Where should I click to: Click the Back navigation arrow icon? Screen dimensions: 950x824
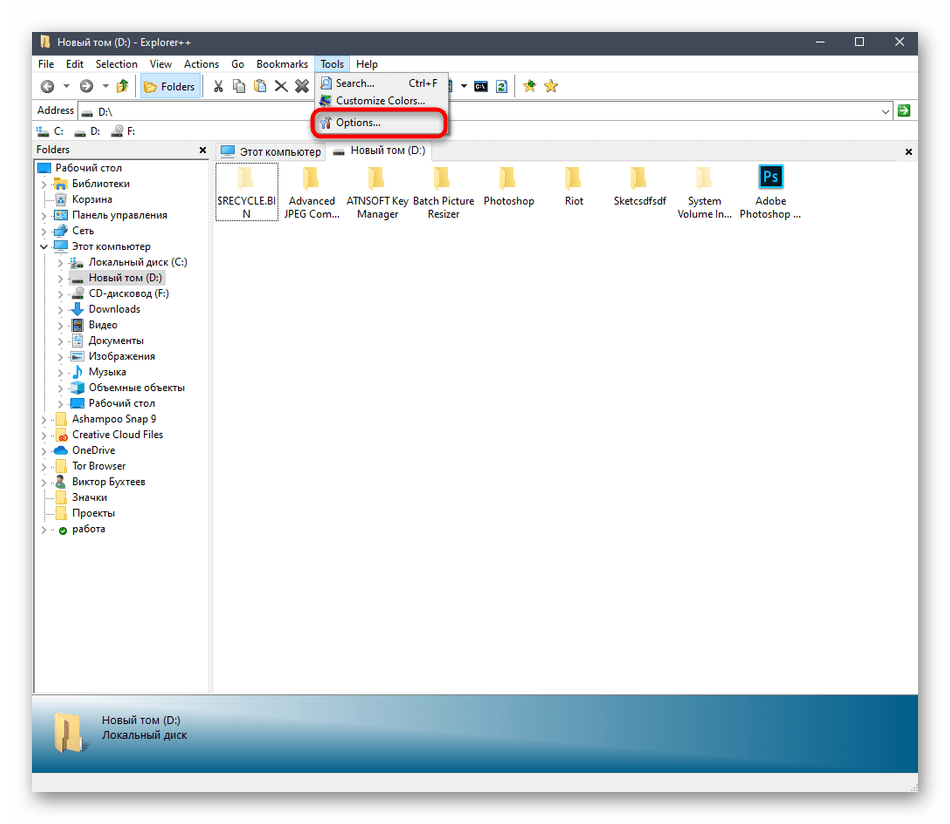click(x=47, y=87)
